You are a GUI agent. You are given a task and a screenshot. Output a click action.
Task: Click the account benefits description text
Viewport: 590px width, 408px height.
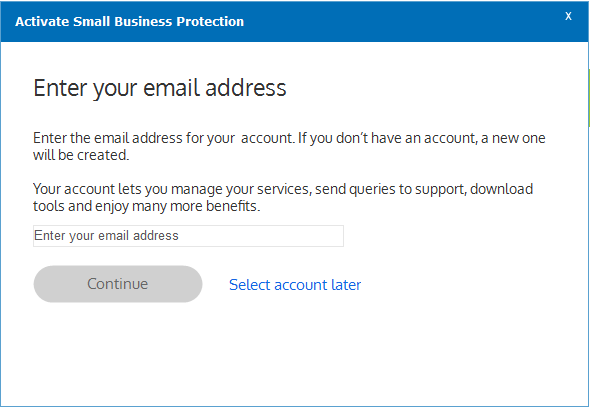[x=283, y=197]
